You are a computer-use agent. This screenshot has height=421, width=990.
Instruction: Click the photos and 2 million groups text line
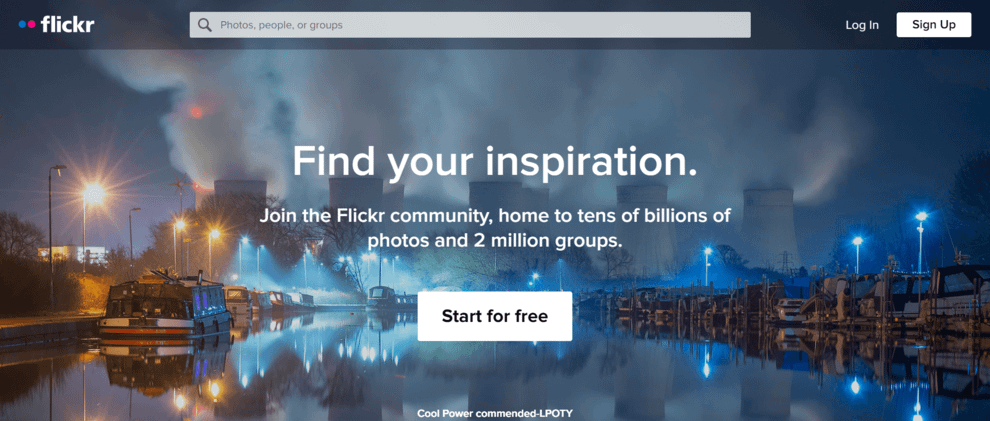point(495,240)
